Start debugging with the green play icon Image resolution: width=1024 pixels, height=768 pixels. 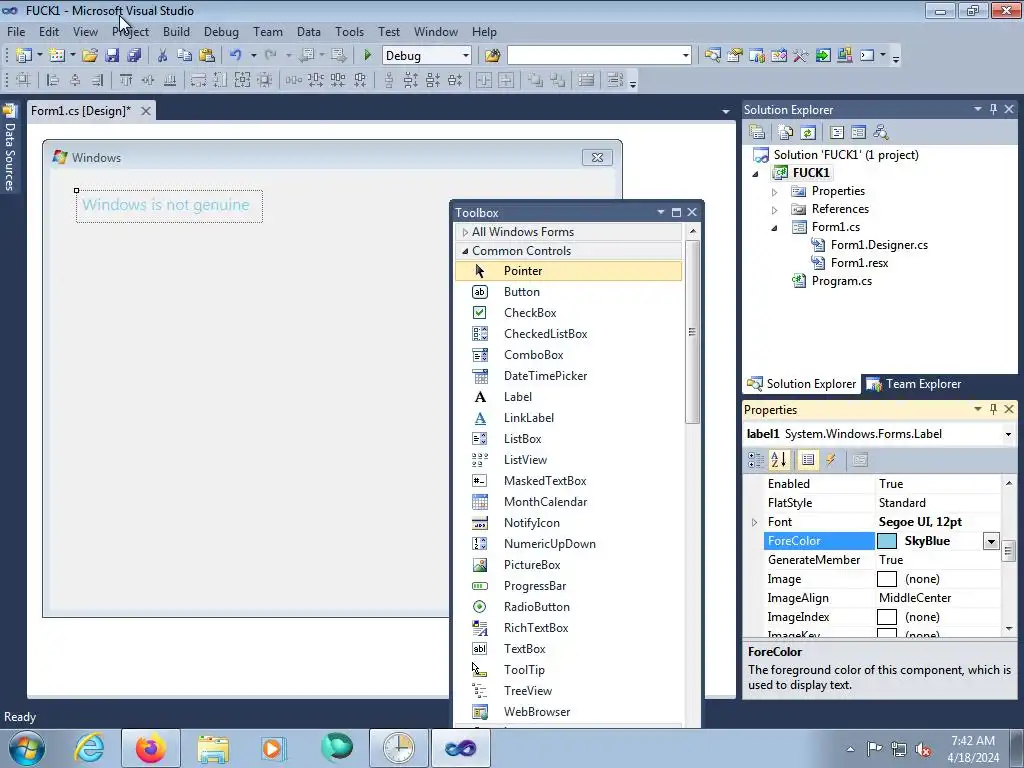click(x=367, y=56)
